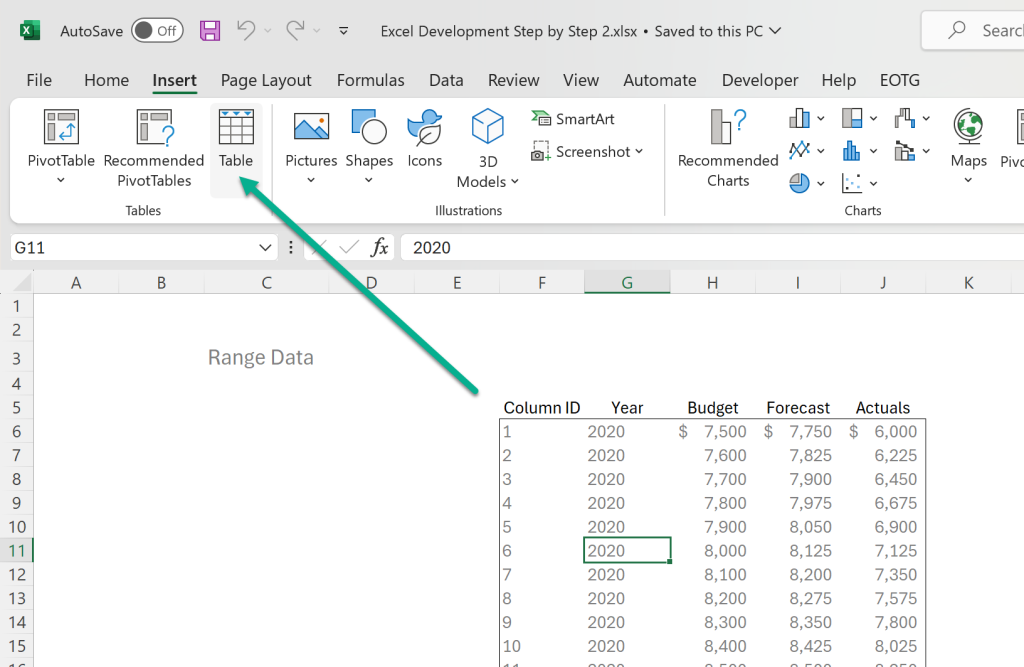Open the Name Box dropdown arrow
The height and width of the screenshot is (667, 1024).
point(264,248)
